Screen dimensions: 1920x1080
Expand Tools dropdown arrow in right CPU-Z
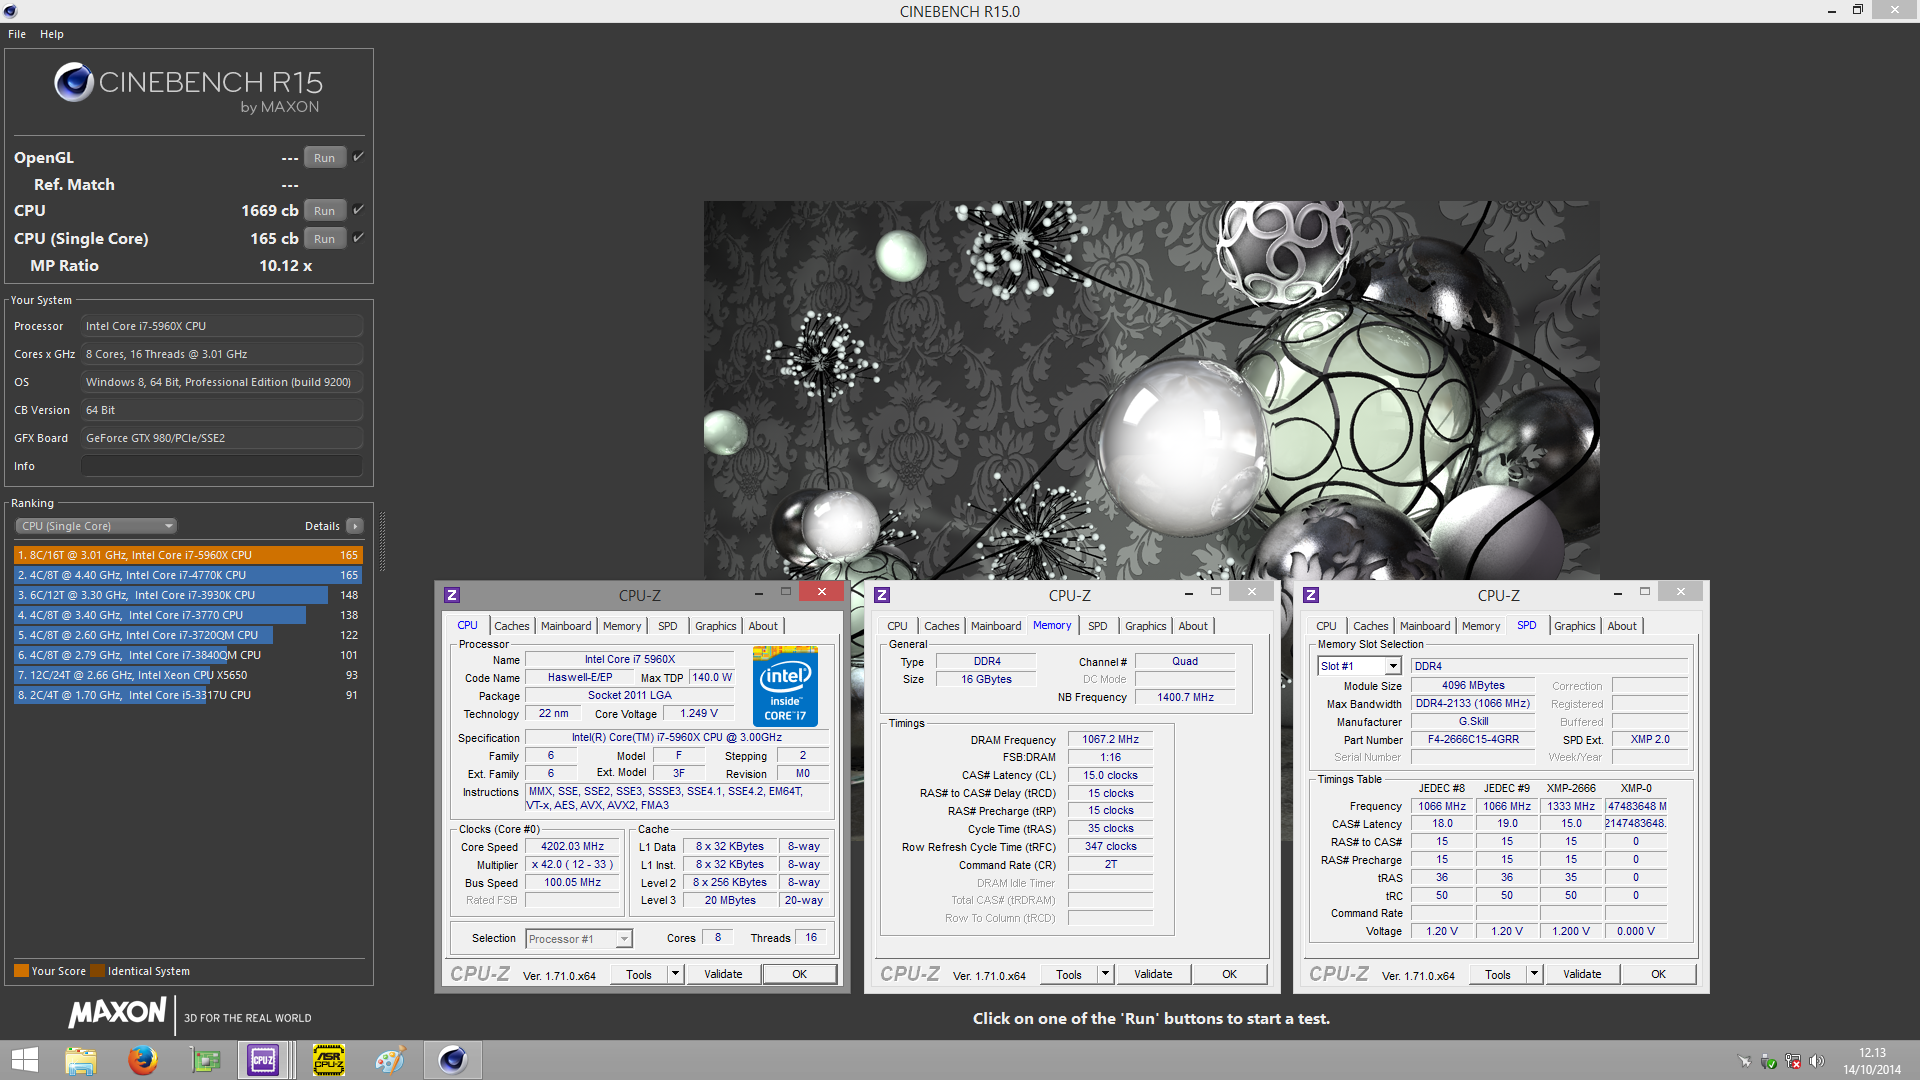click(1534, 974)
